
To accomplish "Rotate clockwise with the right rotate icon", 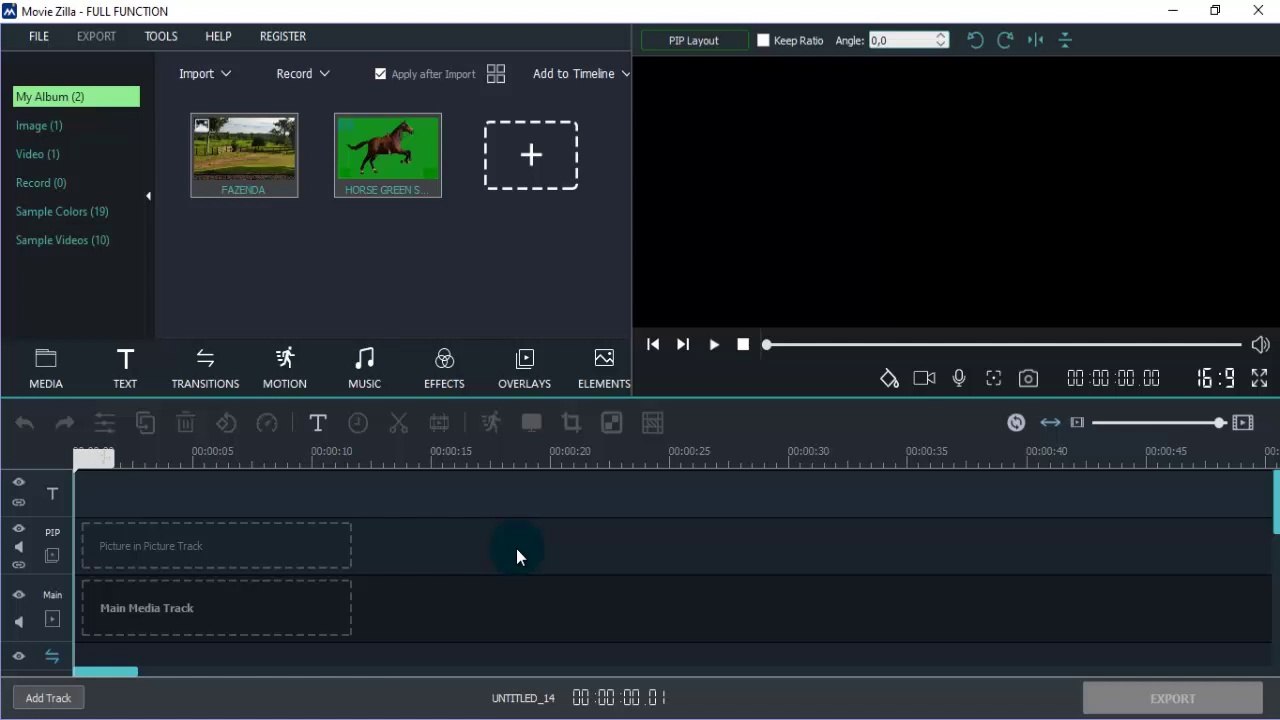I will click(1005, 40).
